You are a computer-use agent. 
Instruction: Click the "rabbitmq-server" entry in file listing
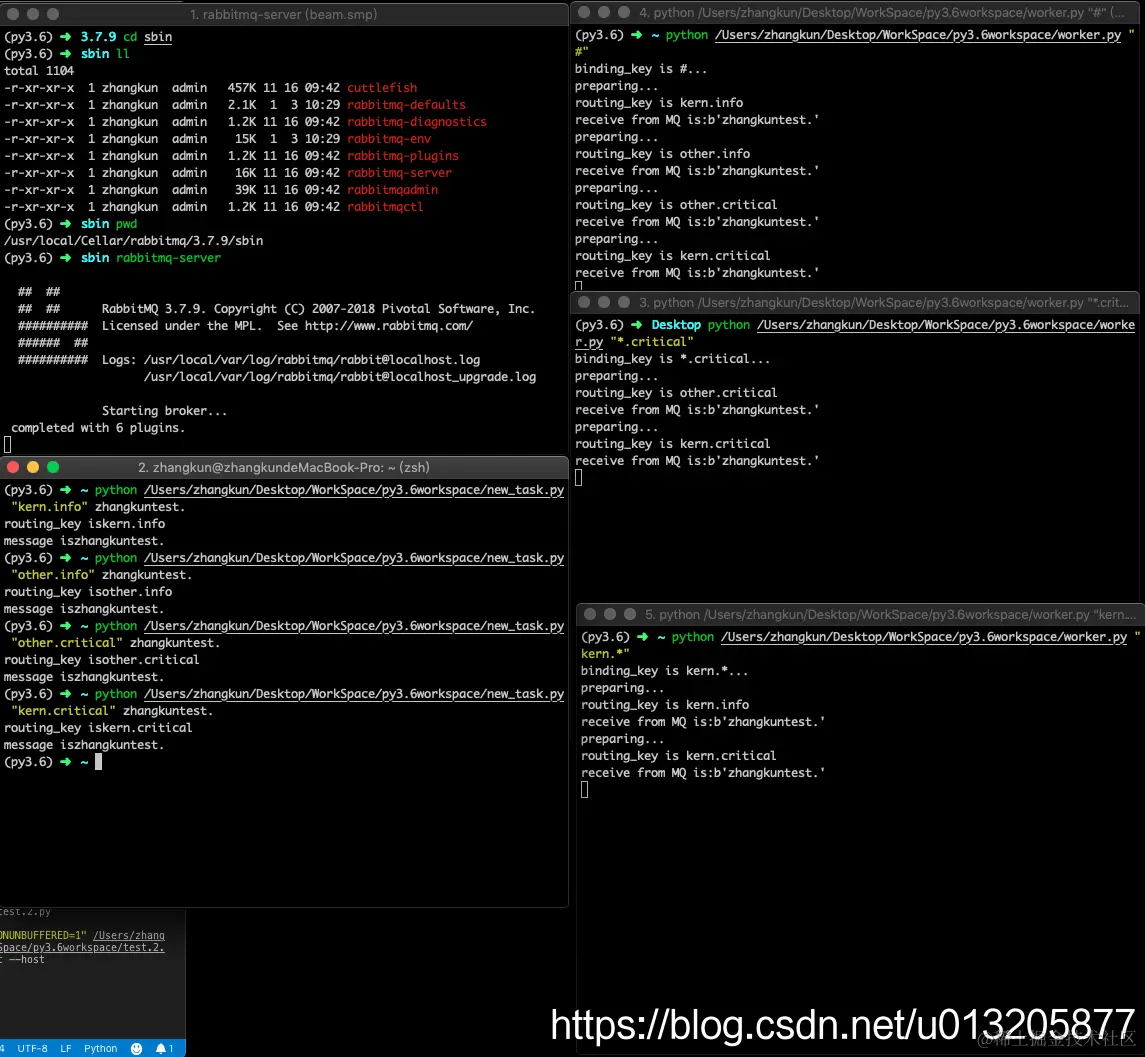pos(399,173)
